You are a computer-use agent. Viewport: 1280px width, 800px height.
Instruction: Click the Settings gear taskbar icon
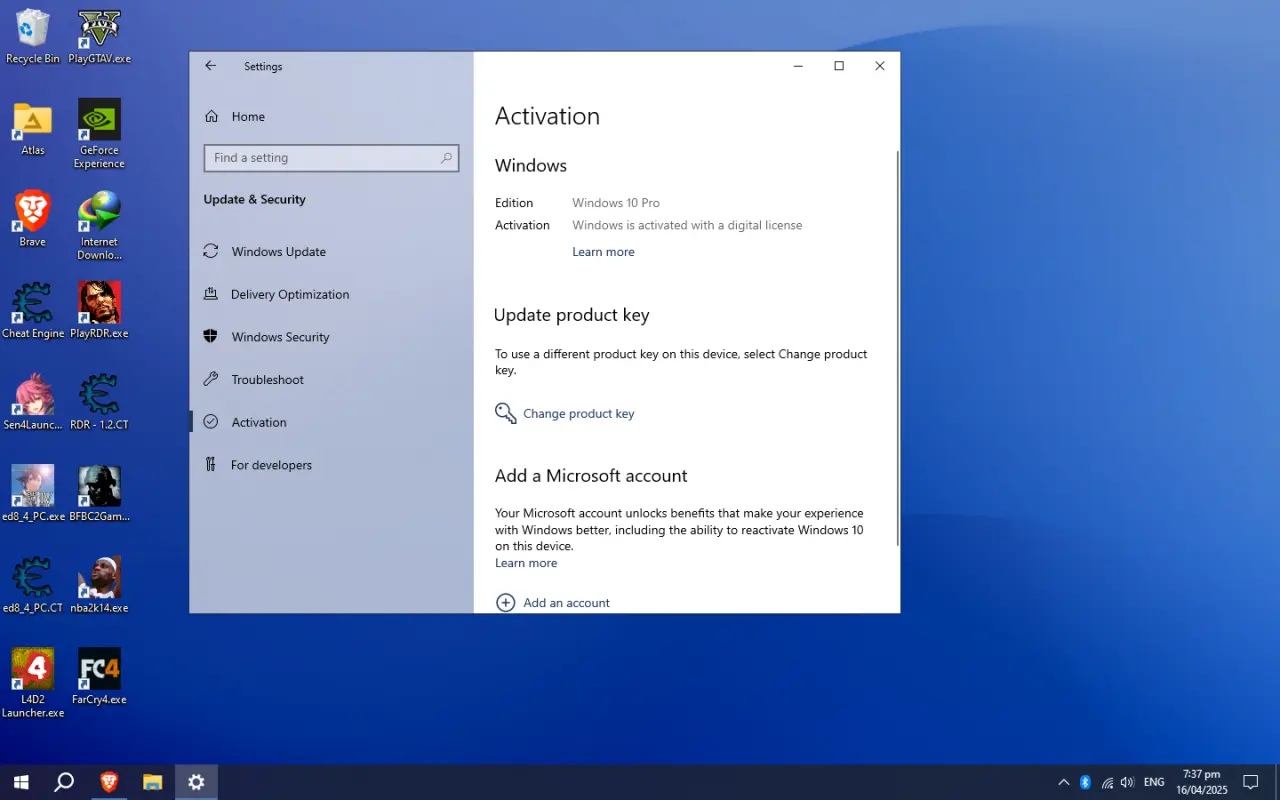196,782
